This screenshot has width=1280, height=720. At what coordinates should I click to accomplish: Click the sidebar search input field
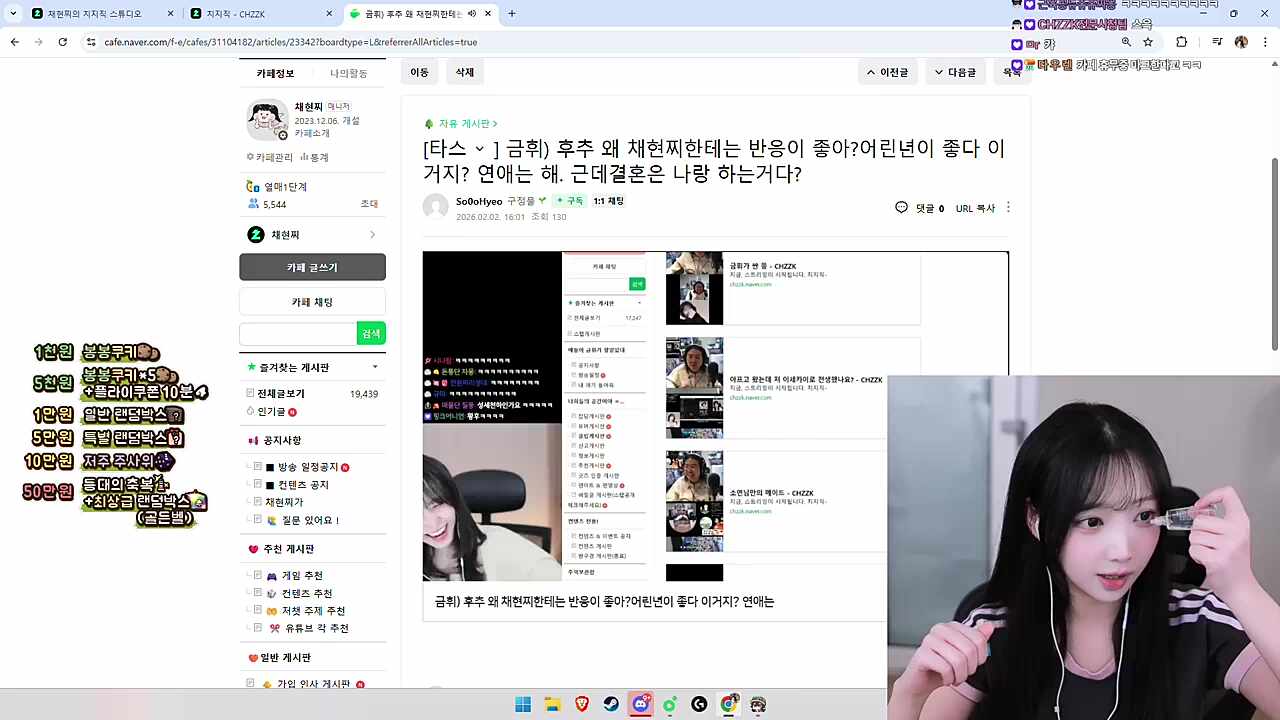click(x=300, y=333)
